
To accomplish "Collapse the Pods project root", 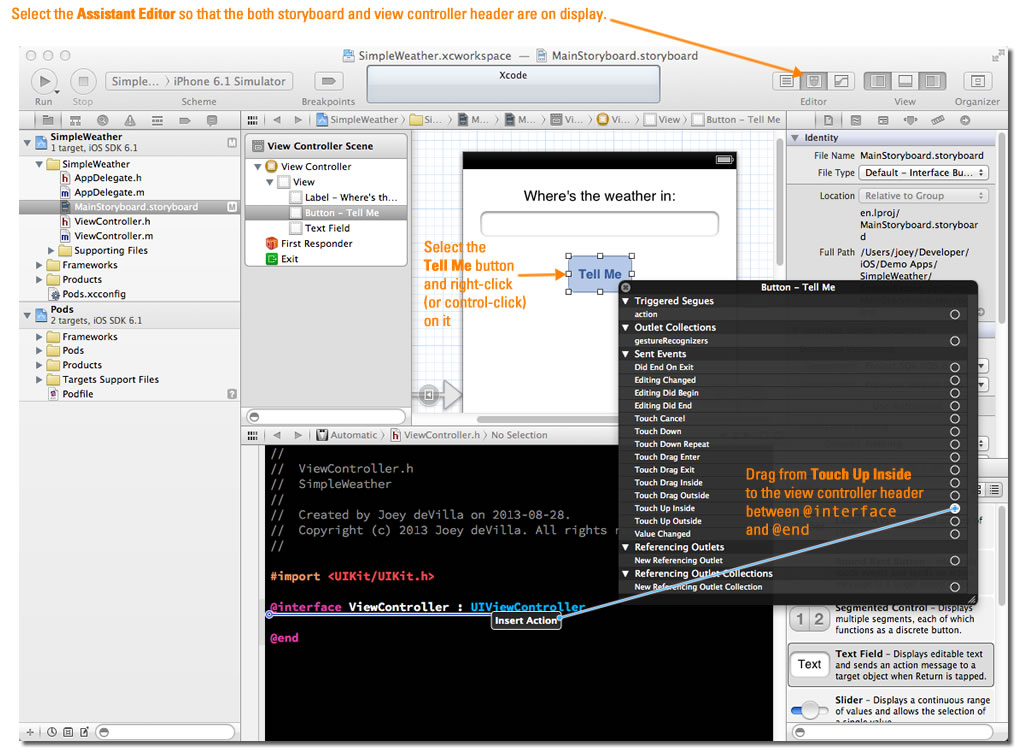I will pos(27,315).
